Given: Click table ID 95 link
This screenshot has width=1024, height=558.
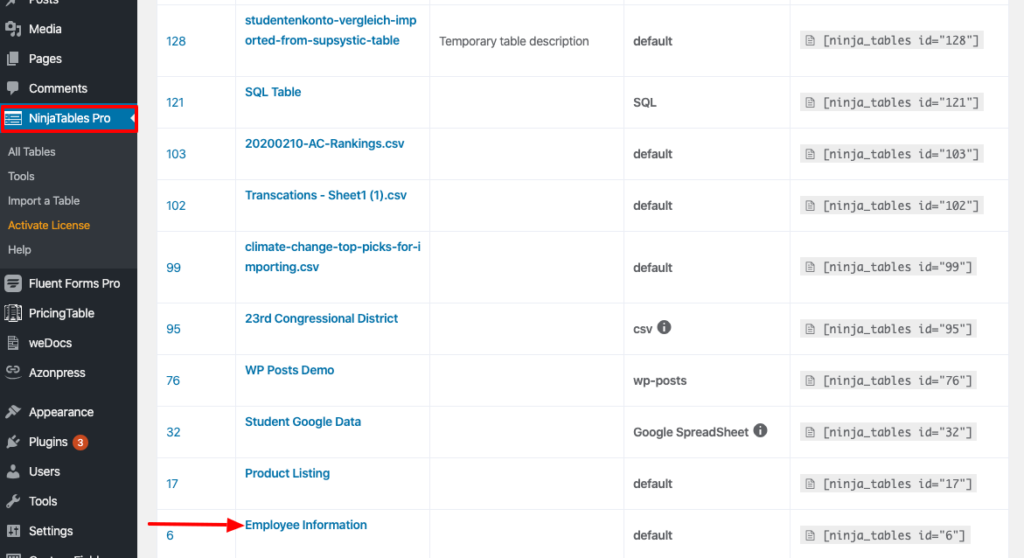Looking at the screenshot, I should (x=174, y=329).
